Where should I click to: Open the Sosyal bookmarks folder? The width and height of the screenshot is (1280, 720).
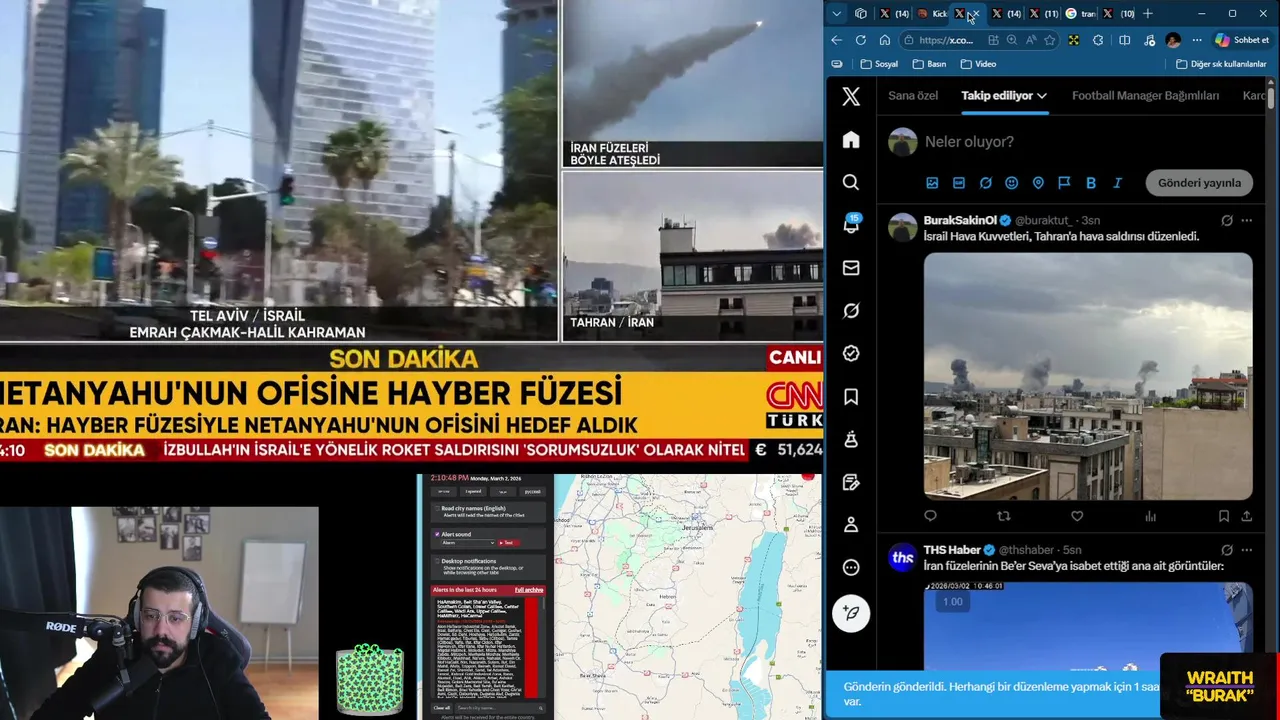click(878, 64)
